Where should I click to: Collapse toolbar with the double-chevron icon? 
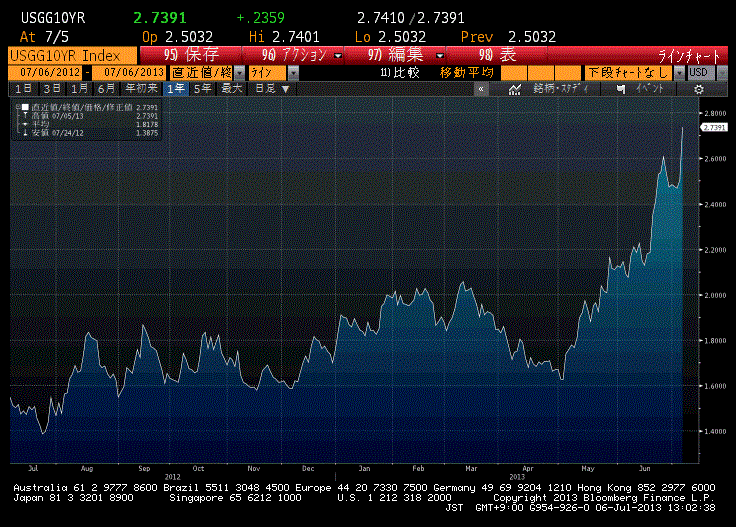[x=481, y=89]
